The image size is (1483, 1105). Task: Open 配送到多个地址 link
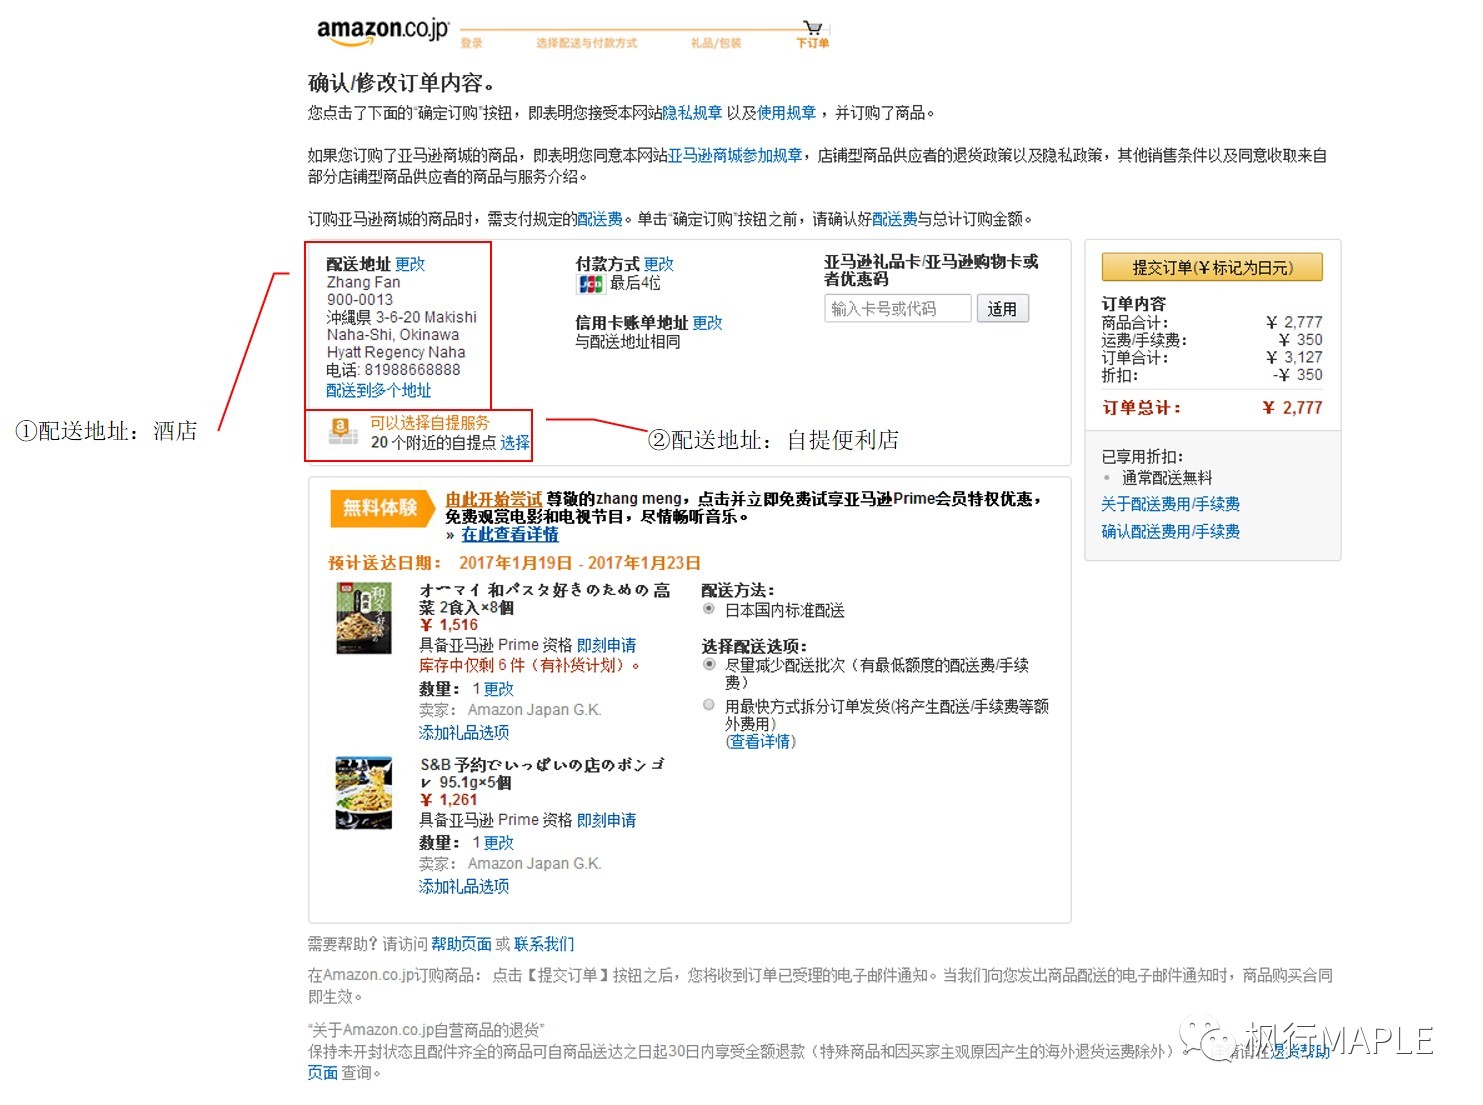379,390
